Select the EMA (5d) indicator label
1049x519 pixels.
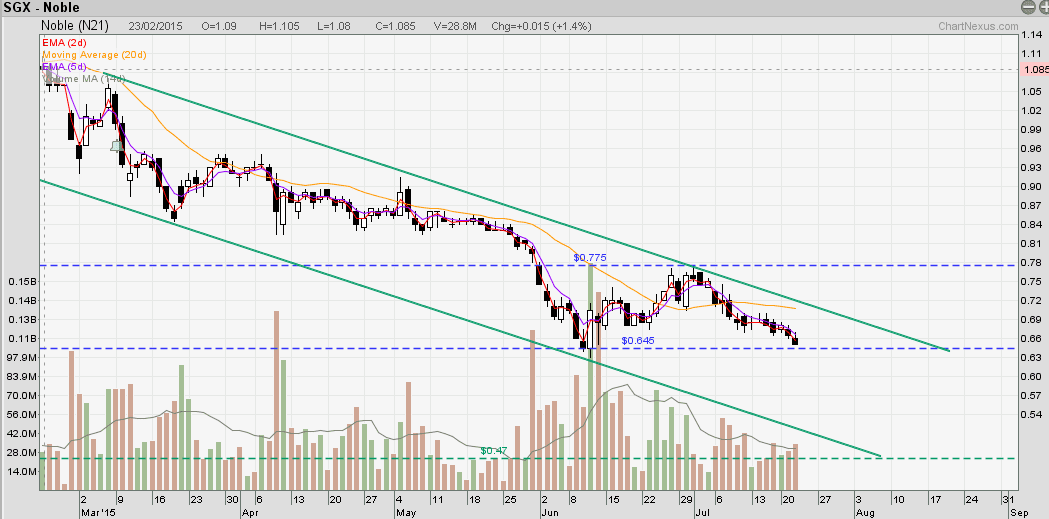pos(64,66)
